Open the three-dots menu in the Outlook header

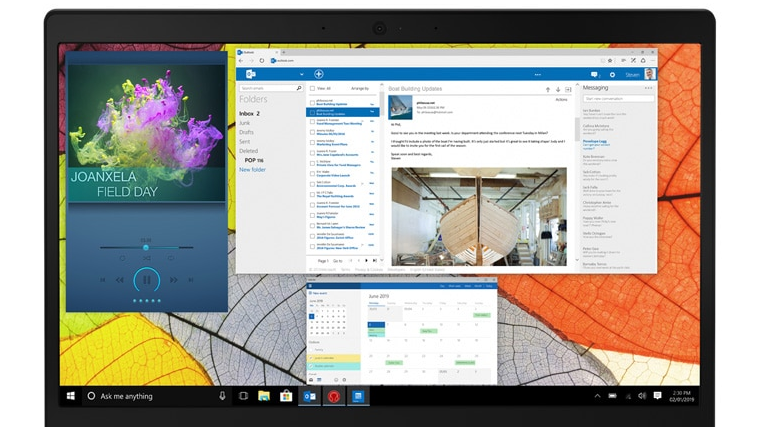tap(538, 74)
